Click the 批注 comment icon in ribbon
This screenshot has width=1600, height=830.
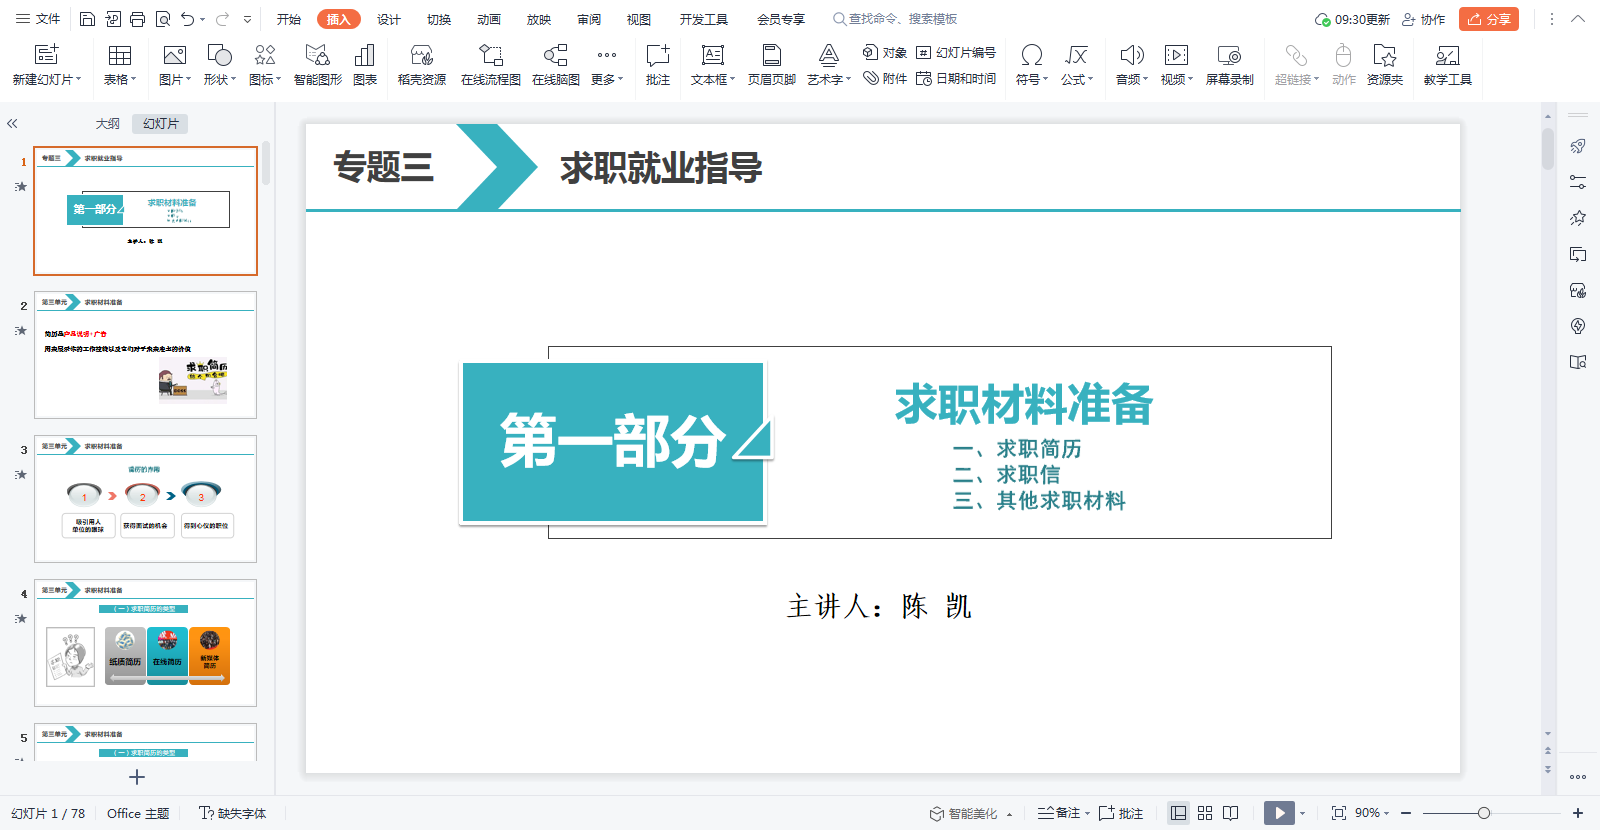pos(657,56)
